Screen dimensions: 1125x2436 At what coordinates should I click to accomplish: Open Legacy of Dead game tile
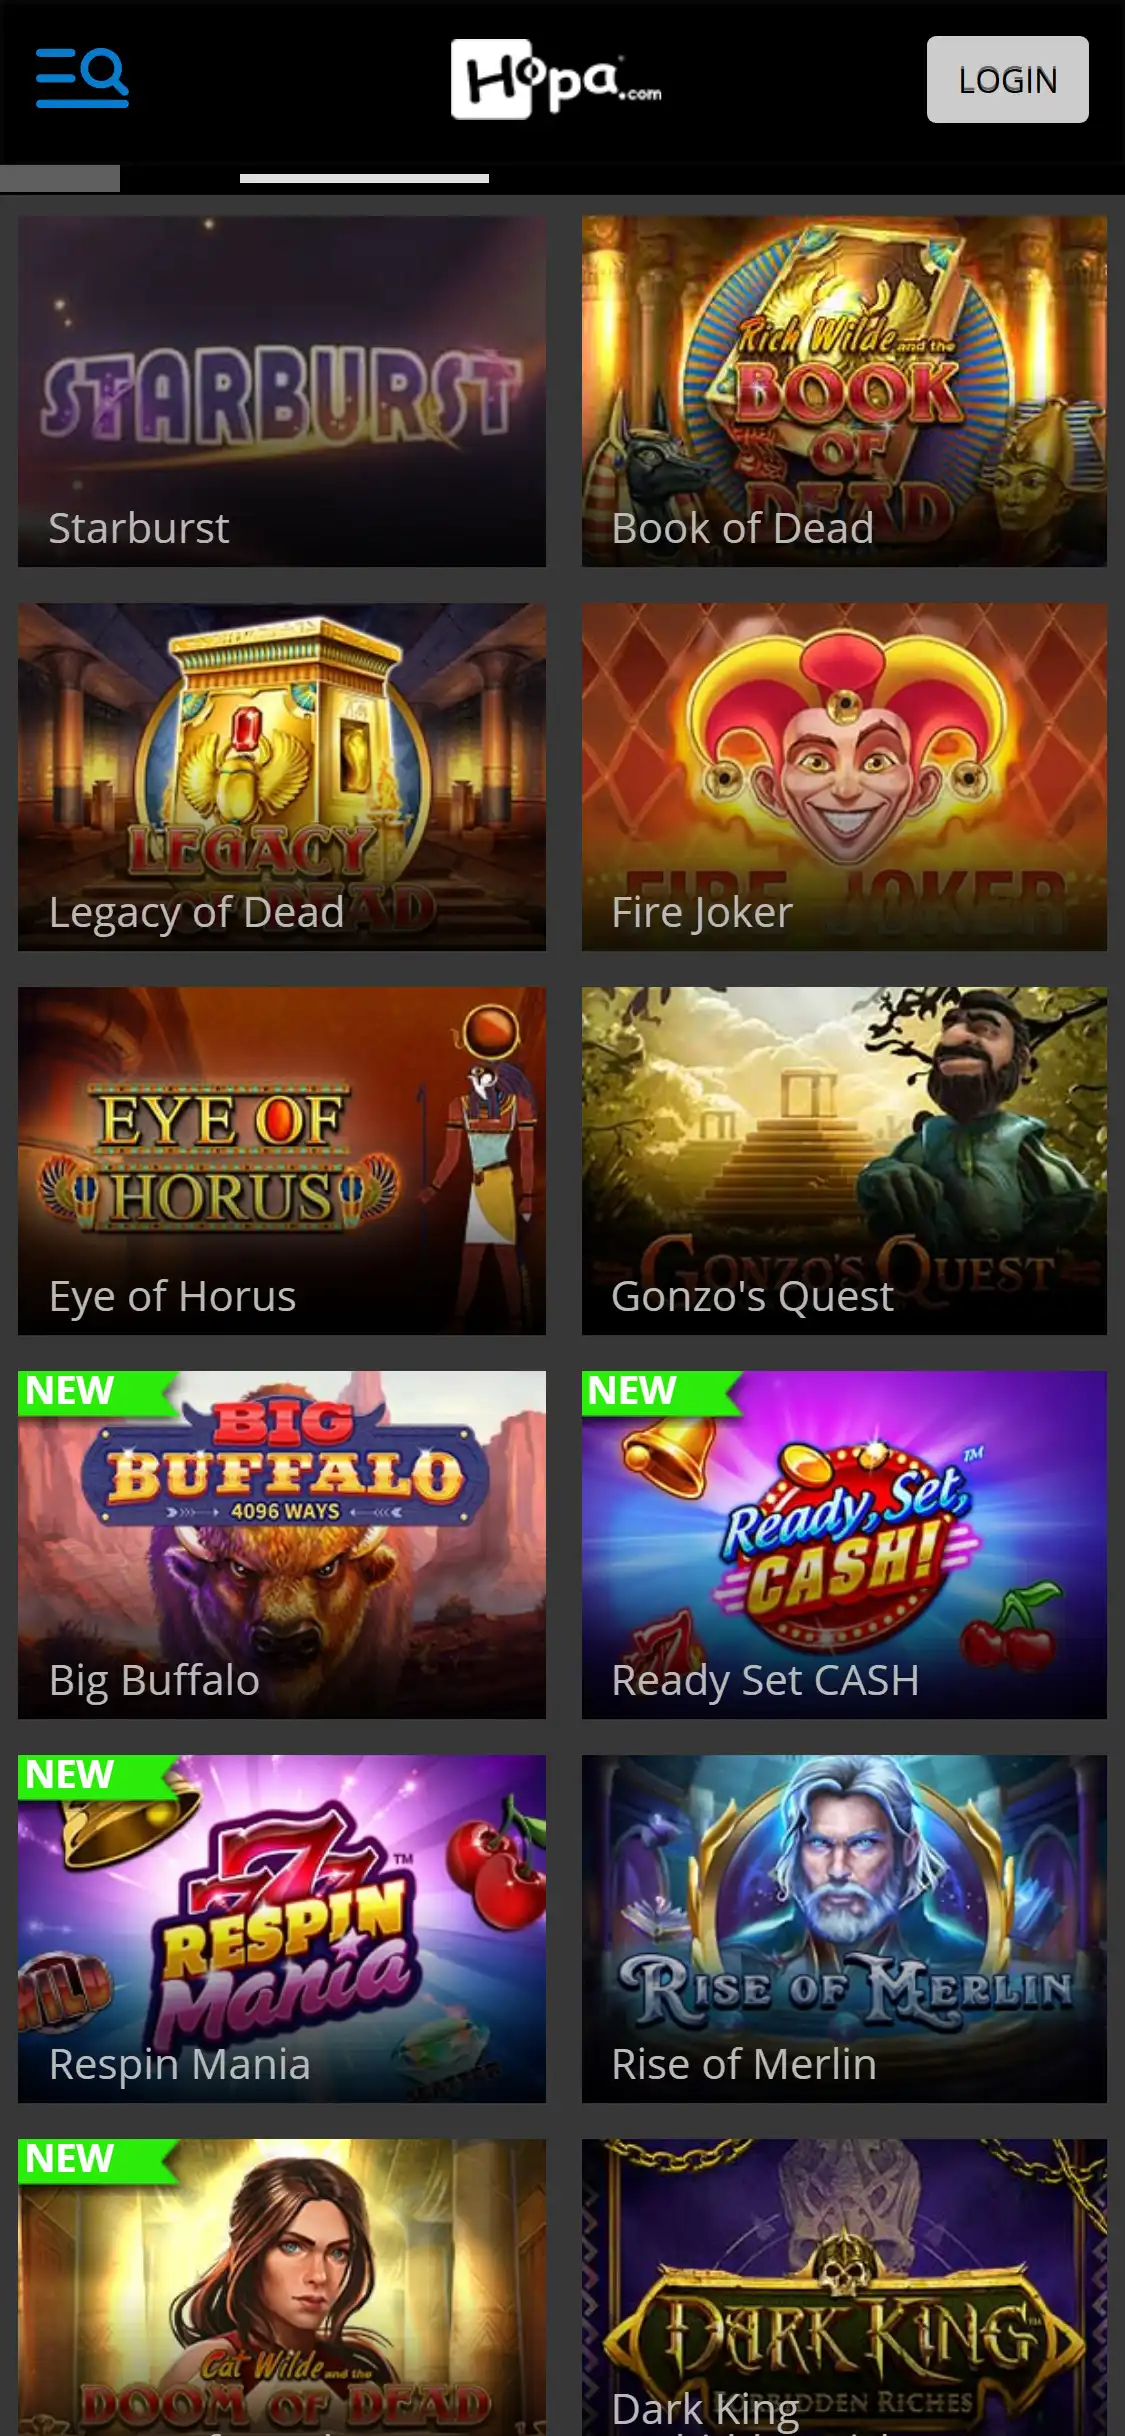[282, 776]
